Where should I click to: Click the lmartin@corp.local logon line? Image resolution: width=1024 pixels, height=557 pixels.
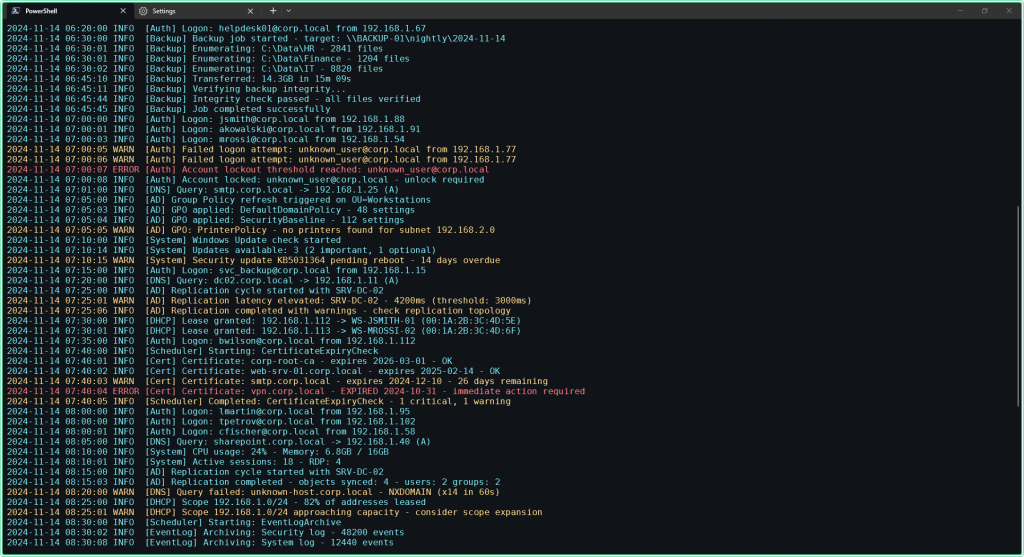[208, 412]
